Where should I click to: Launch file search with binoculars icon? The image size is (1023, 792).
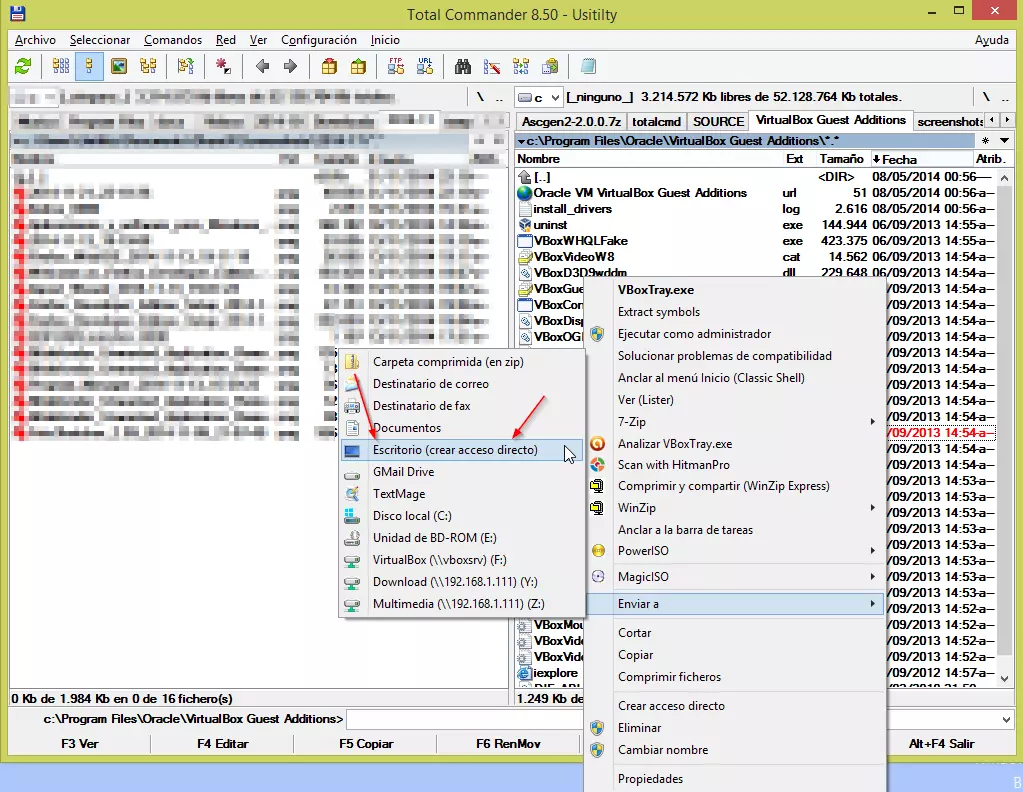point(463,67)
